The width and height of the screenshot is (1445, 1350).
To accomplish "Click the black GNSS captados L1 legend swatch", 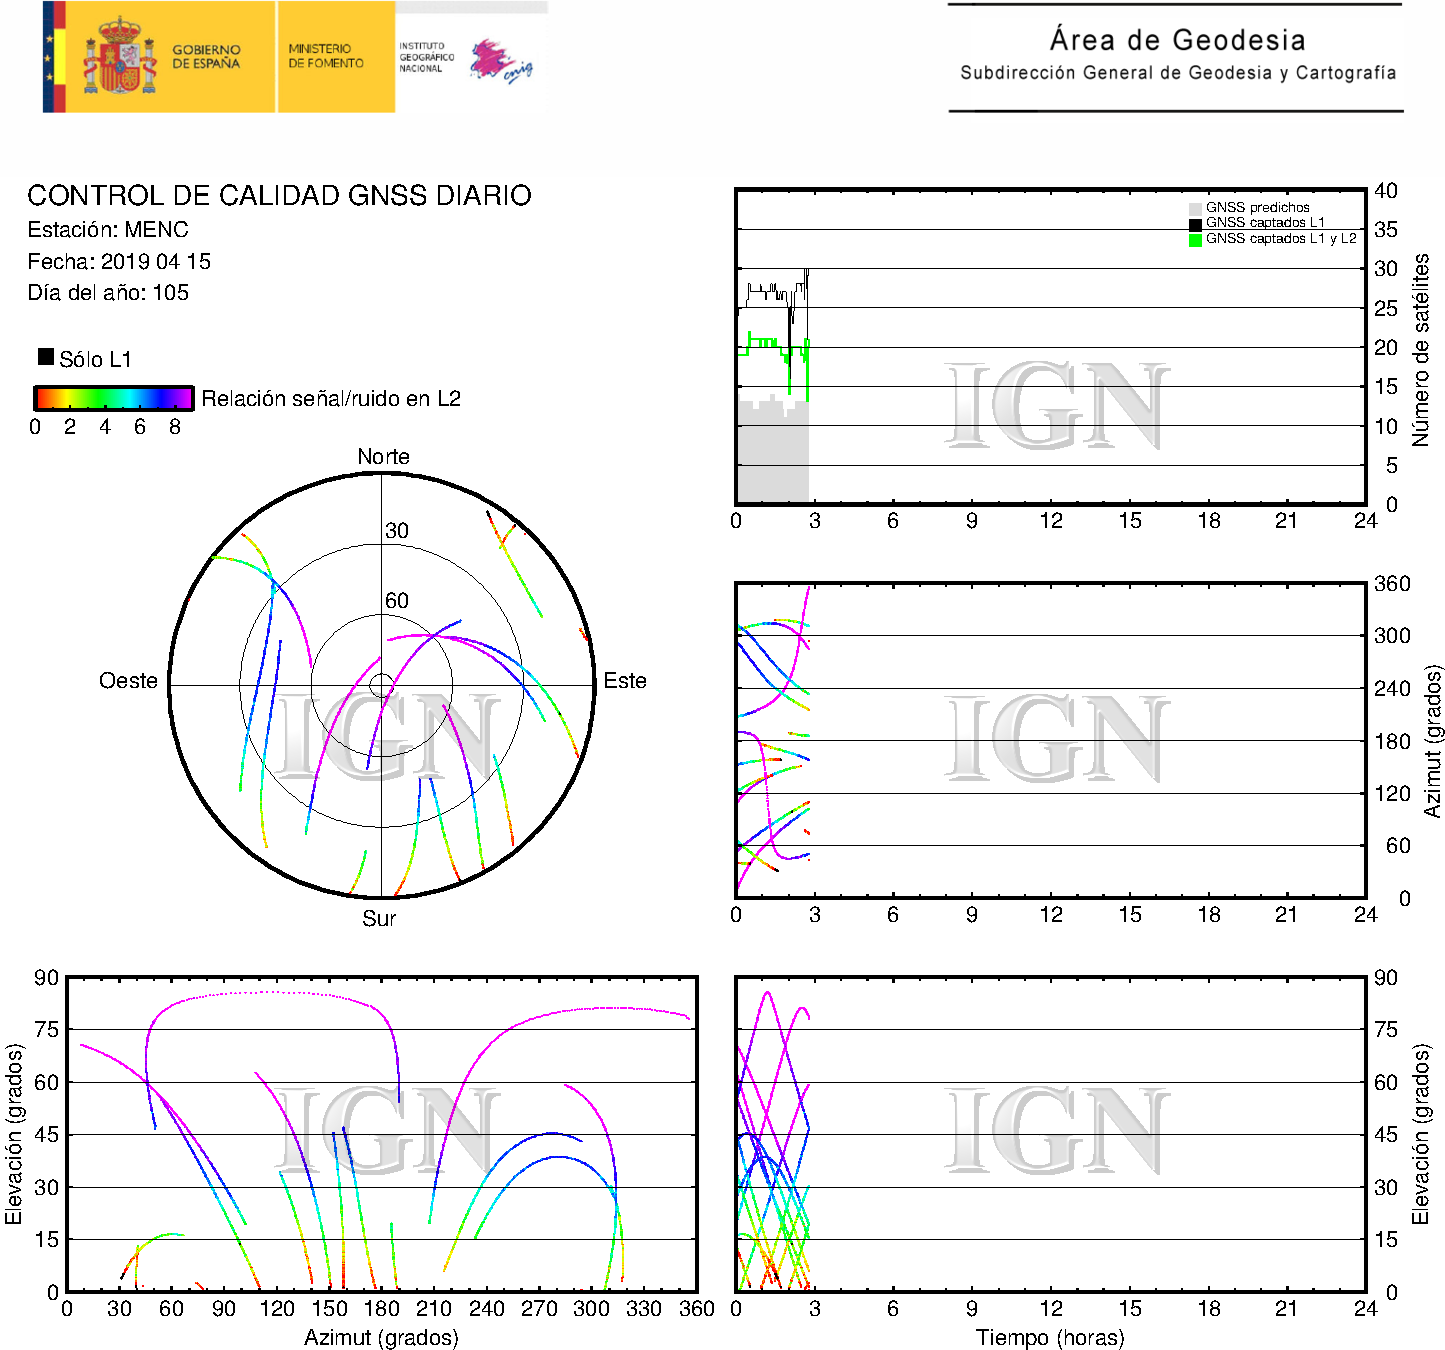I will pos(1195,224).
